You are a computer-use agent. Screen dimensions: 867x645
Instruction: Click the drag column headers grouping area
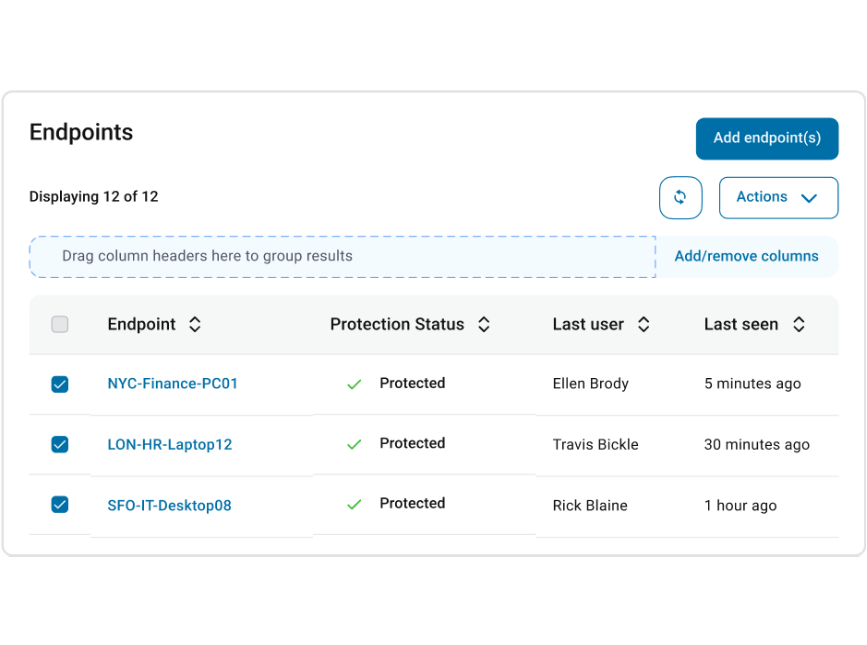(342, 256)
